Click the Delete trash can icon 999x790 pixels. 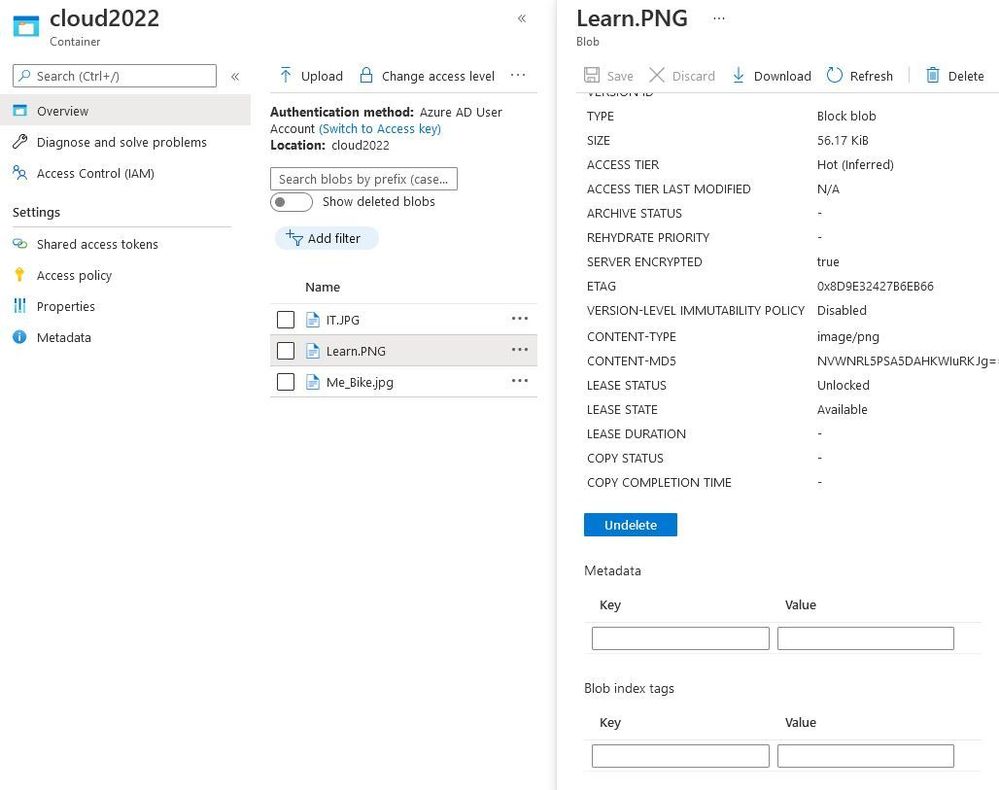[x=933, y=75]
